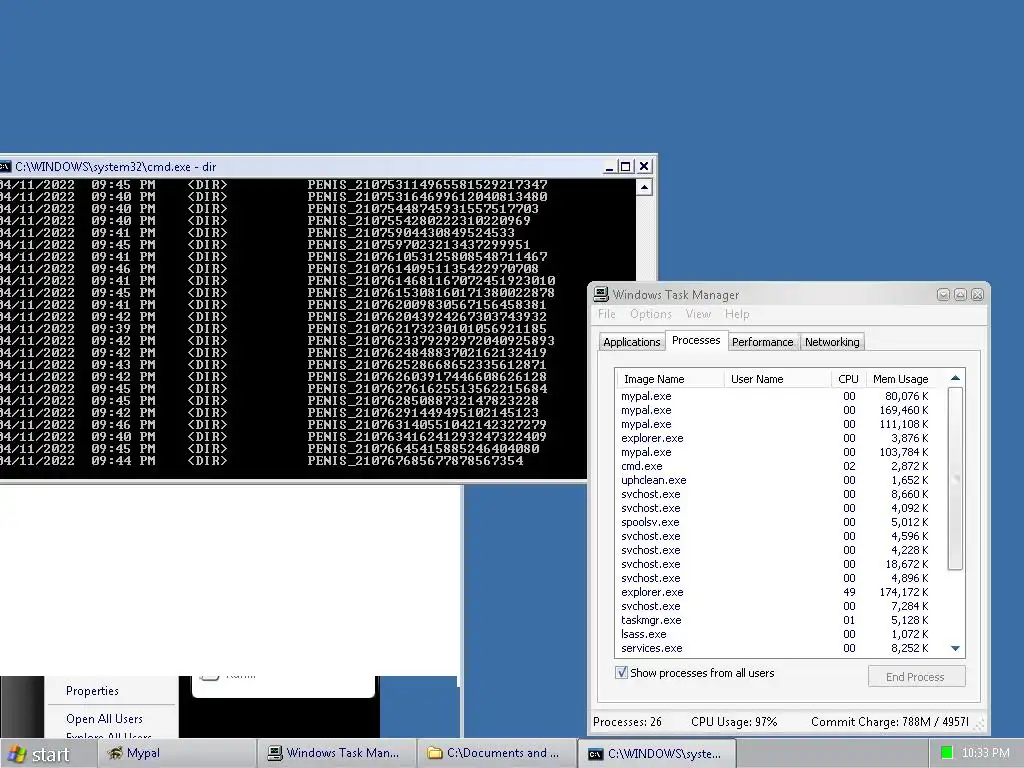Click Task Manager title bar icon

601,295
